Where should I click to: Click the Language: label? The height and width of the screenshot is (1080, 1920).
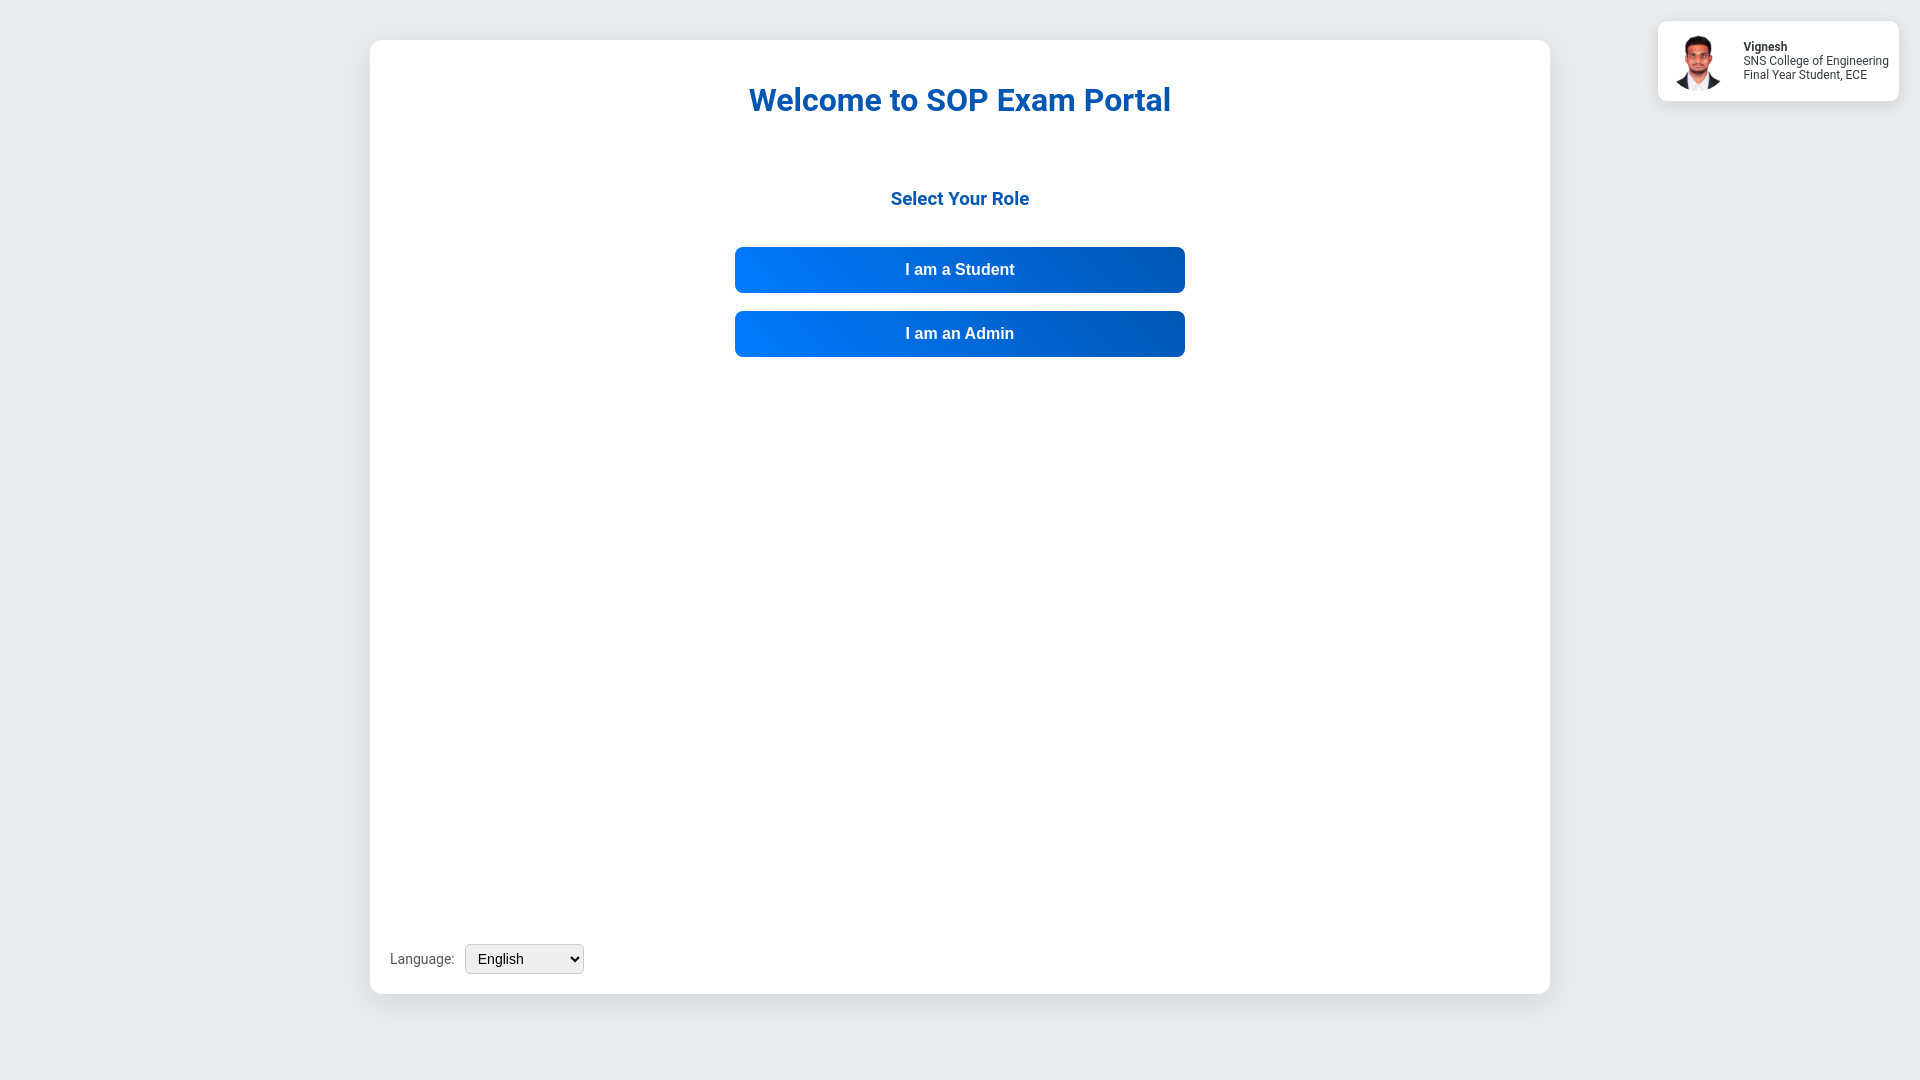(x=422, y=959)
